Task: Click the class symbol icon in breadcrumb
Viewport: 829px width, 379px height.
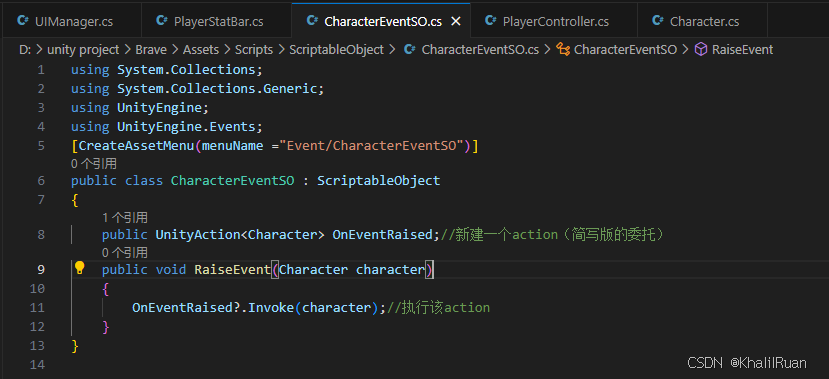Action: pos(563,50)
